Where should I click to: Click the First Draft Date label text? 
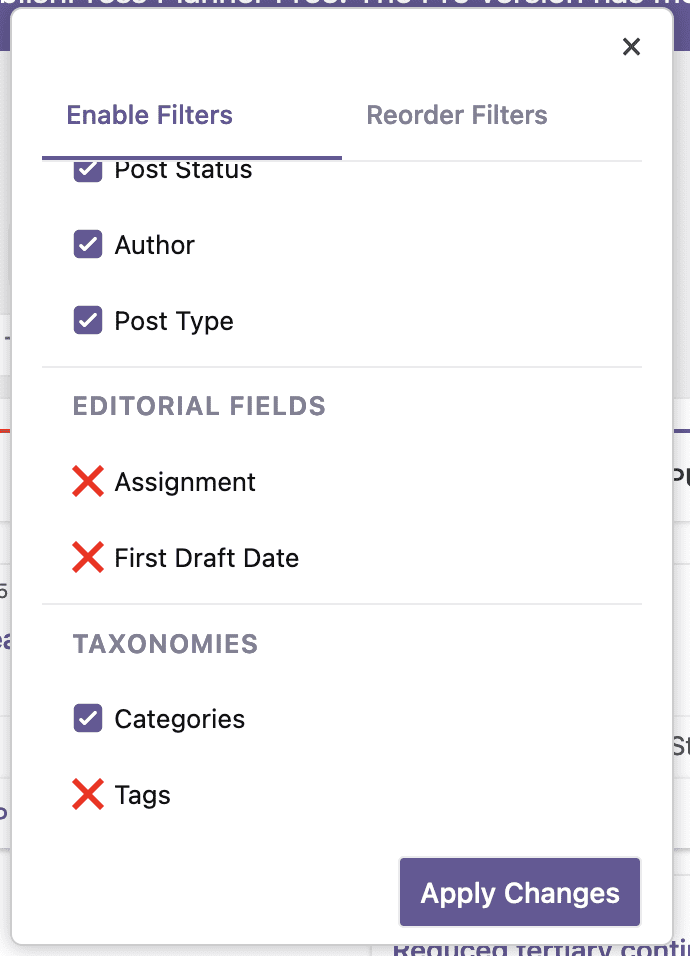(x=207, y=557)
